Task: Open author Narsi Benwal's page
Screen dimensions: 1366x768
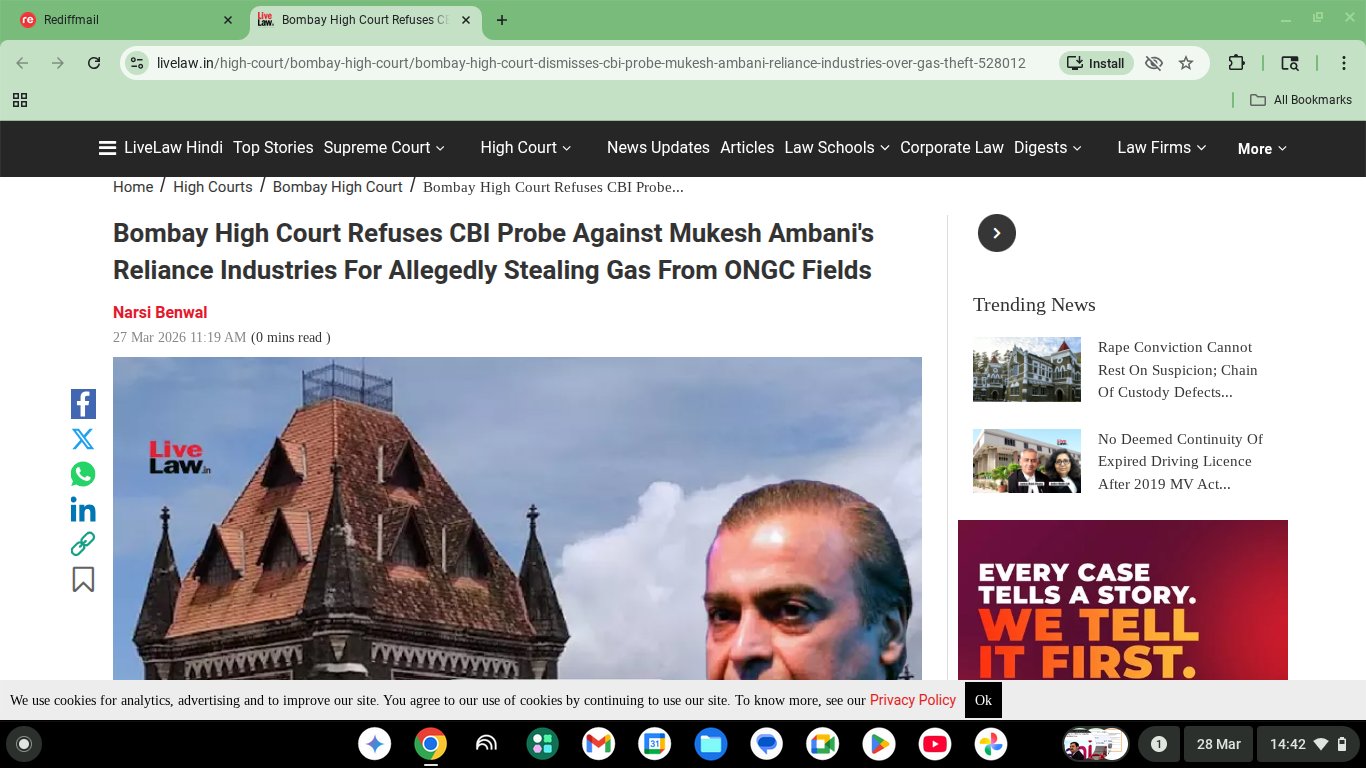Action: 160,313
